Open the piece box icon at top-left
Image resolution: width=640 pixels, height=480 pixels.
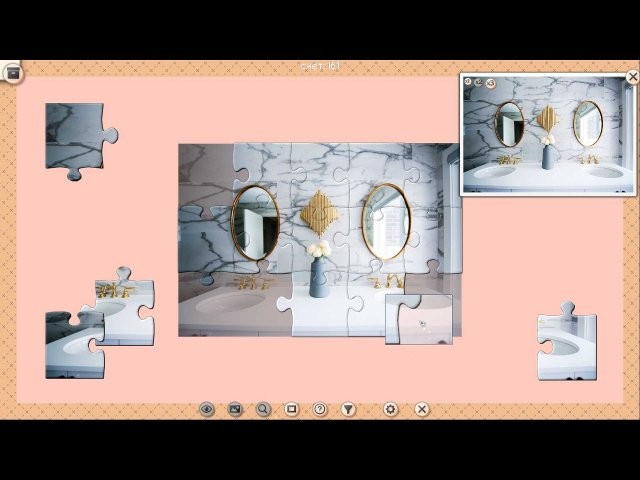click(12, 72)
